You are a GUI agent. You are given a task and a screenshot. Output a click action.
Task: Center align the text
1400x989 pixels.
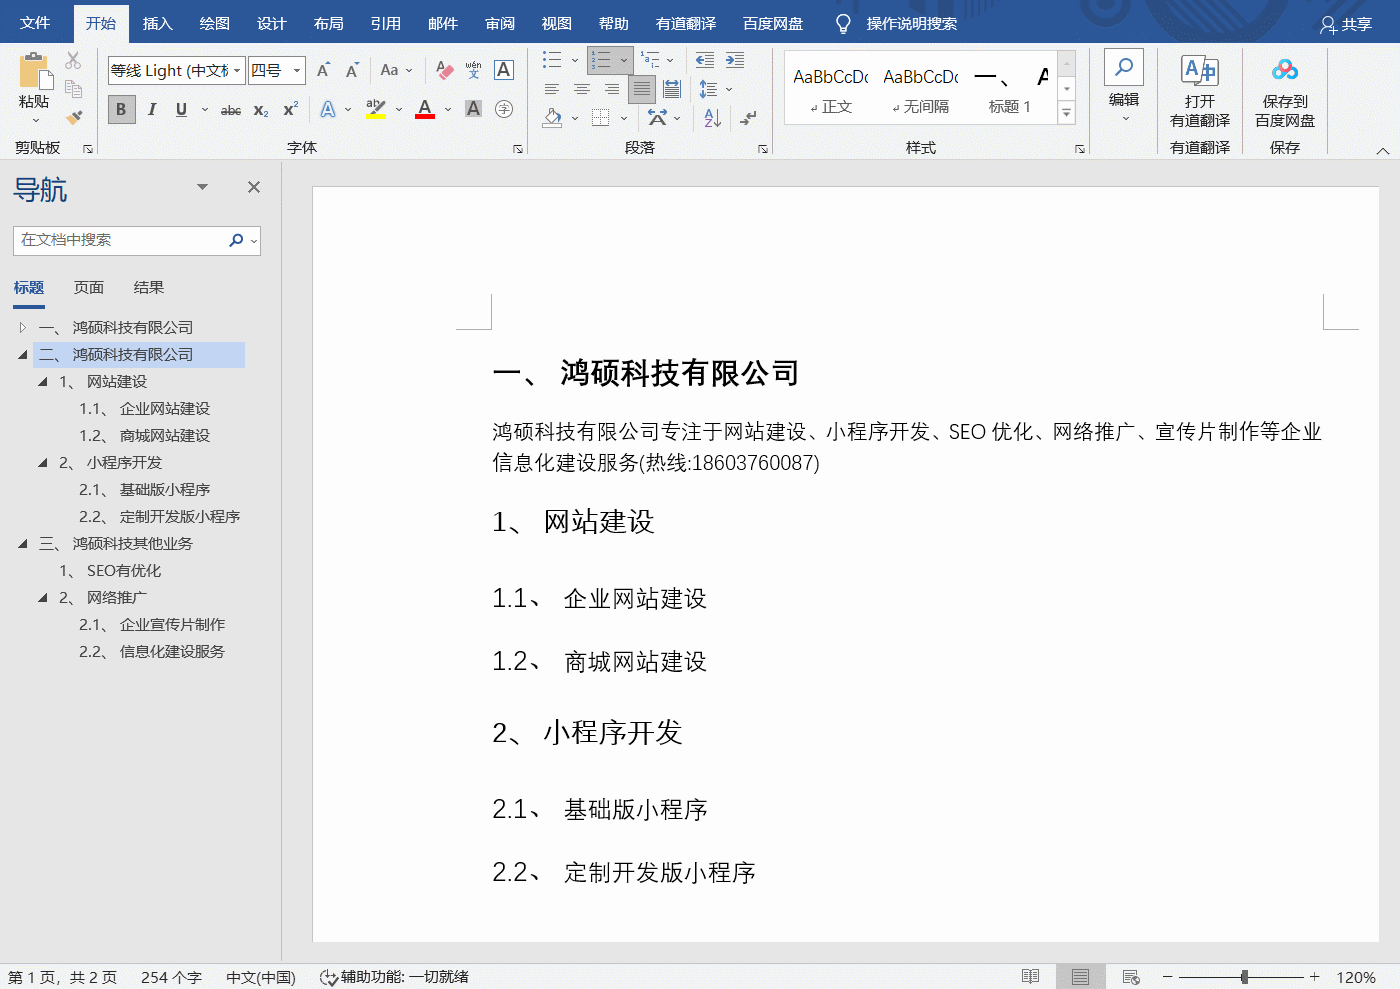click(x=582, y=89)
